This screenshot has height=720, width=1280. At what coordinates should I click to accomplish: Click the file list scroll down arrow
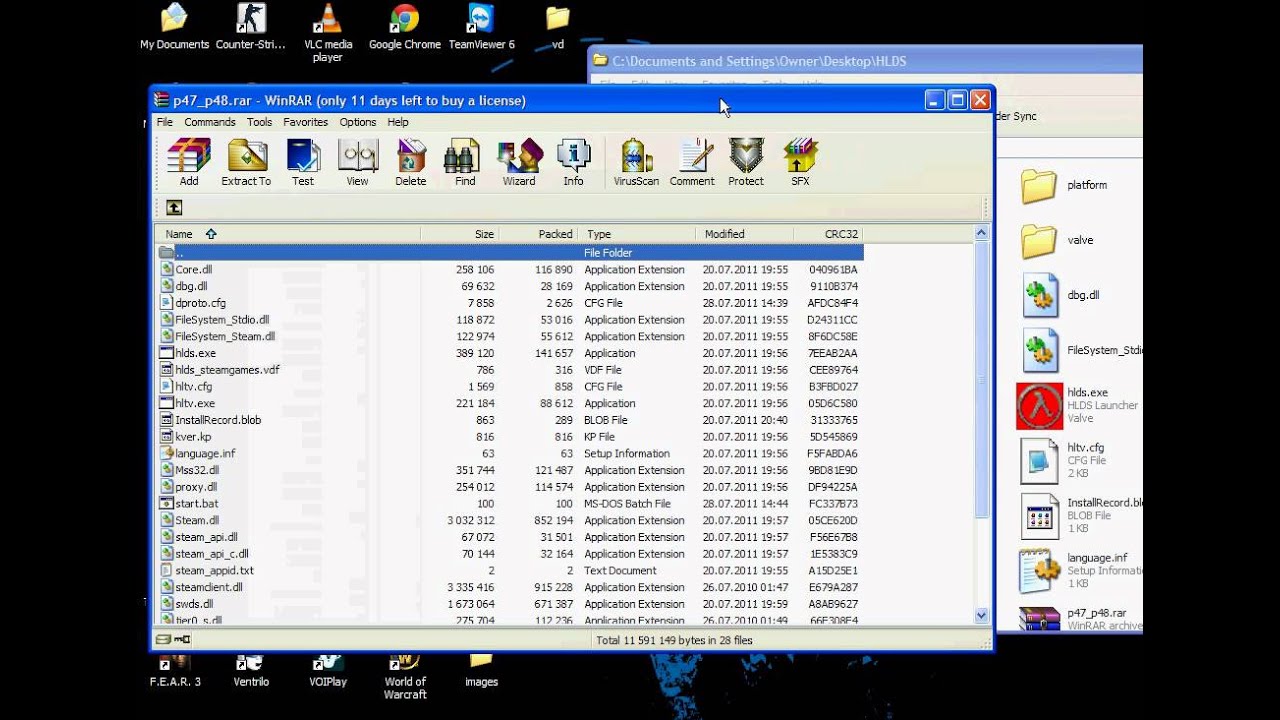pyautogui.click(x=981, y=617)
